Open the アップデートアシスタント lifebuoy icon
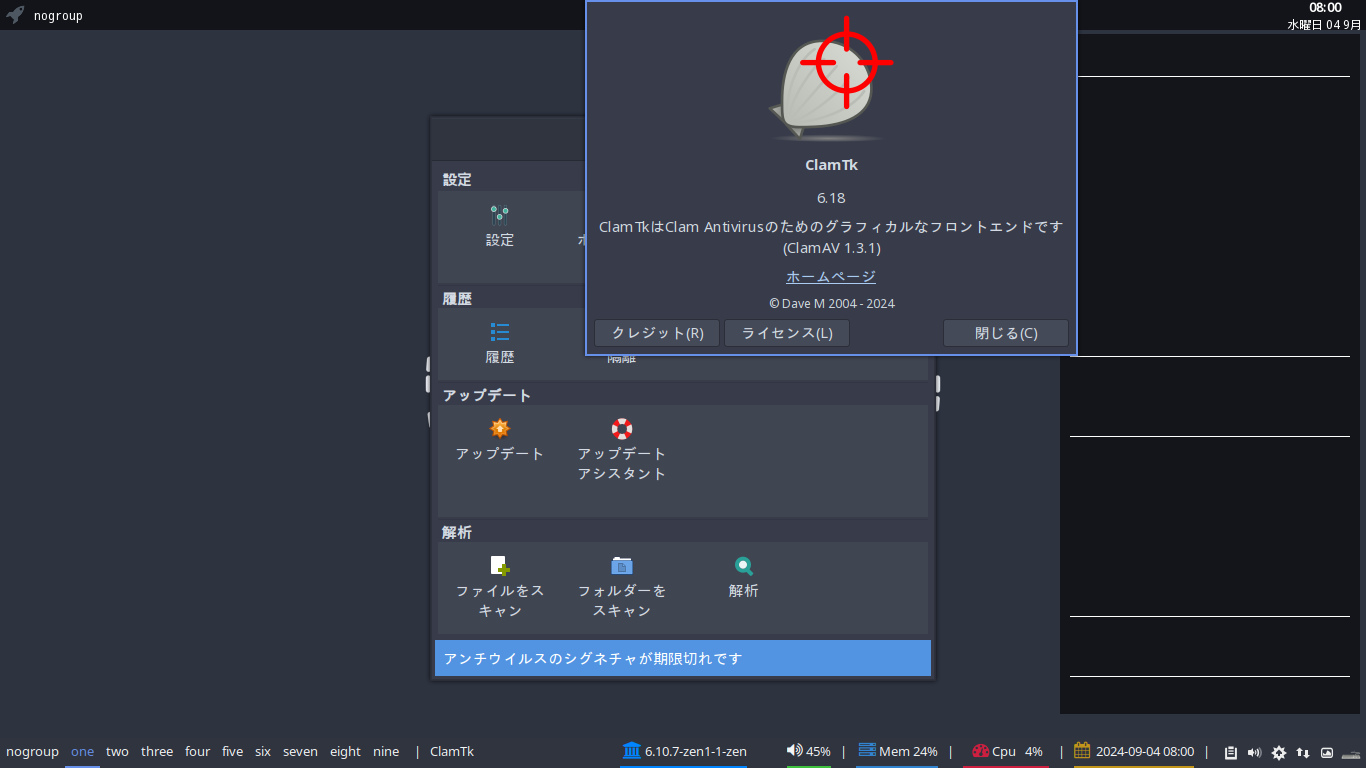Image resolution: width=1366 pixels, height=768 pixels. (622, 428)
